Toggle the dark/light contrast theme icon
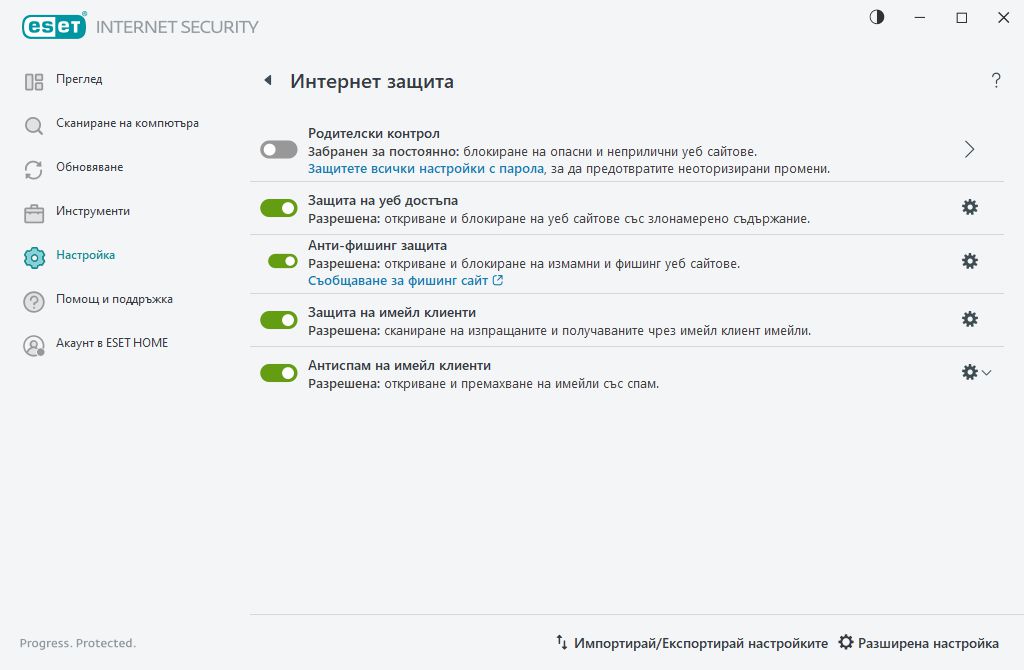Image resolution: width=1024 pixels, height=670 pixels. click(877, 17)
